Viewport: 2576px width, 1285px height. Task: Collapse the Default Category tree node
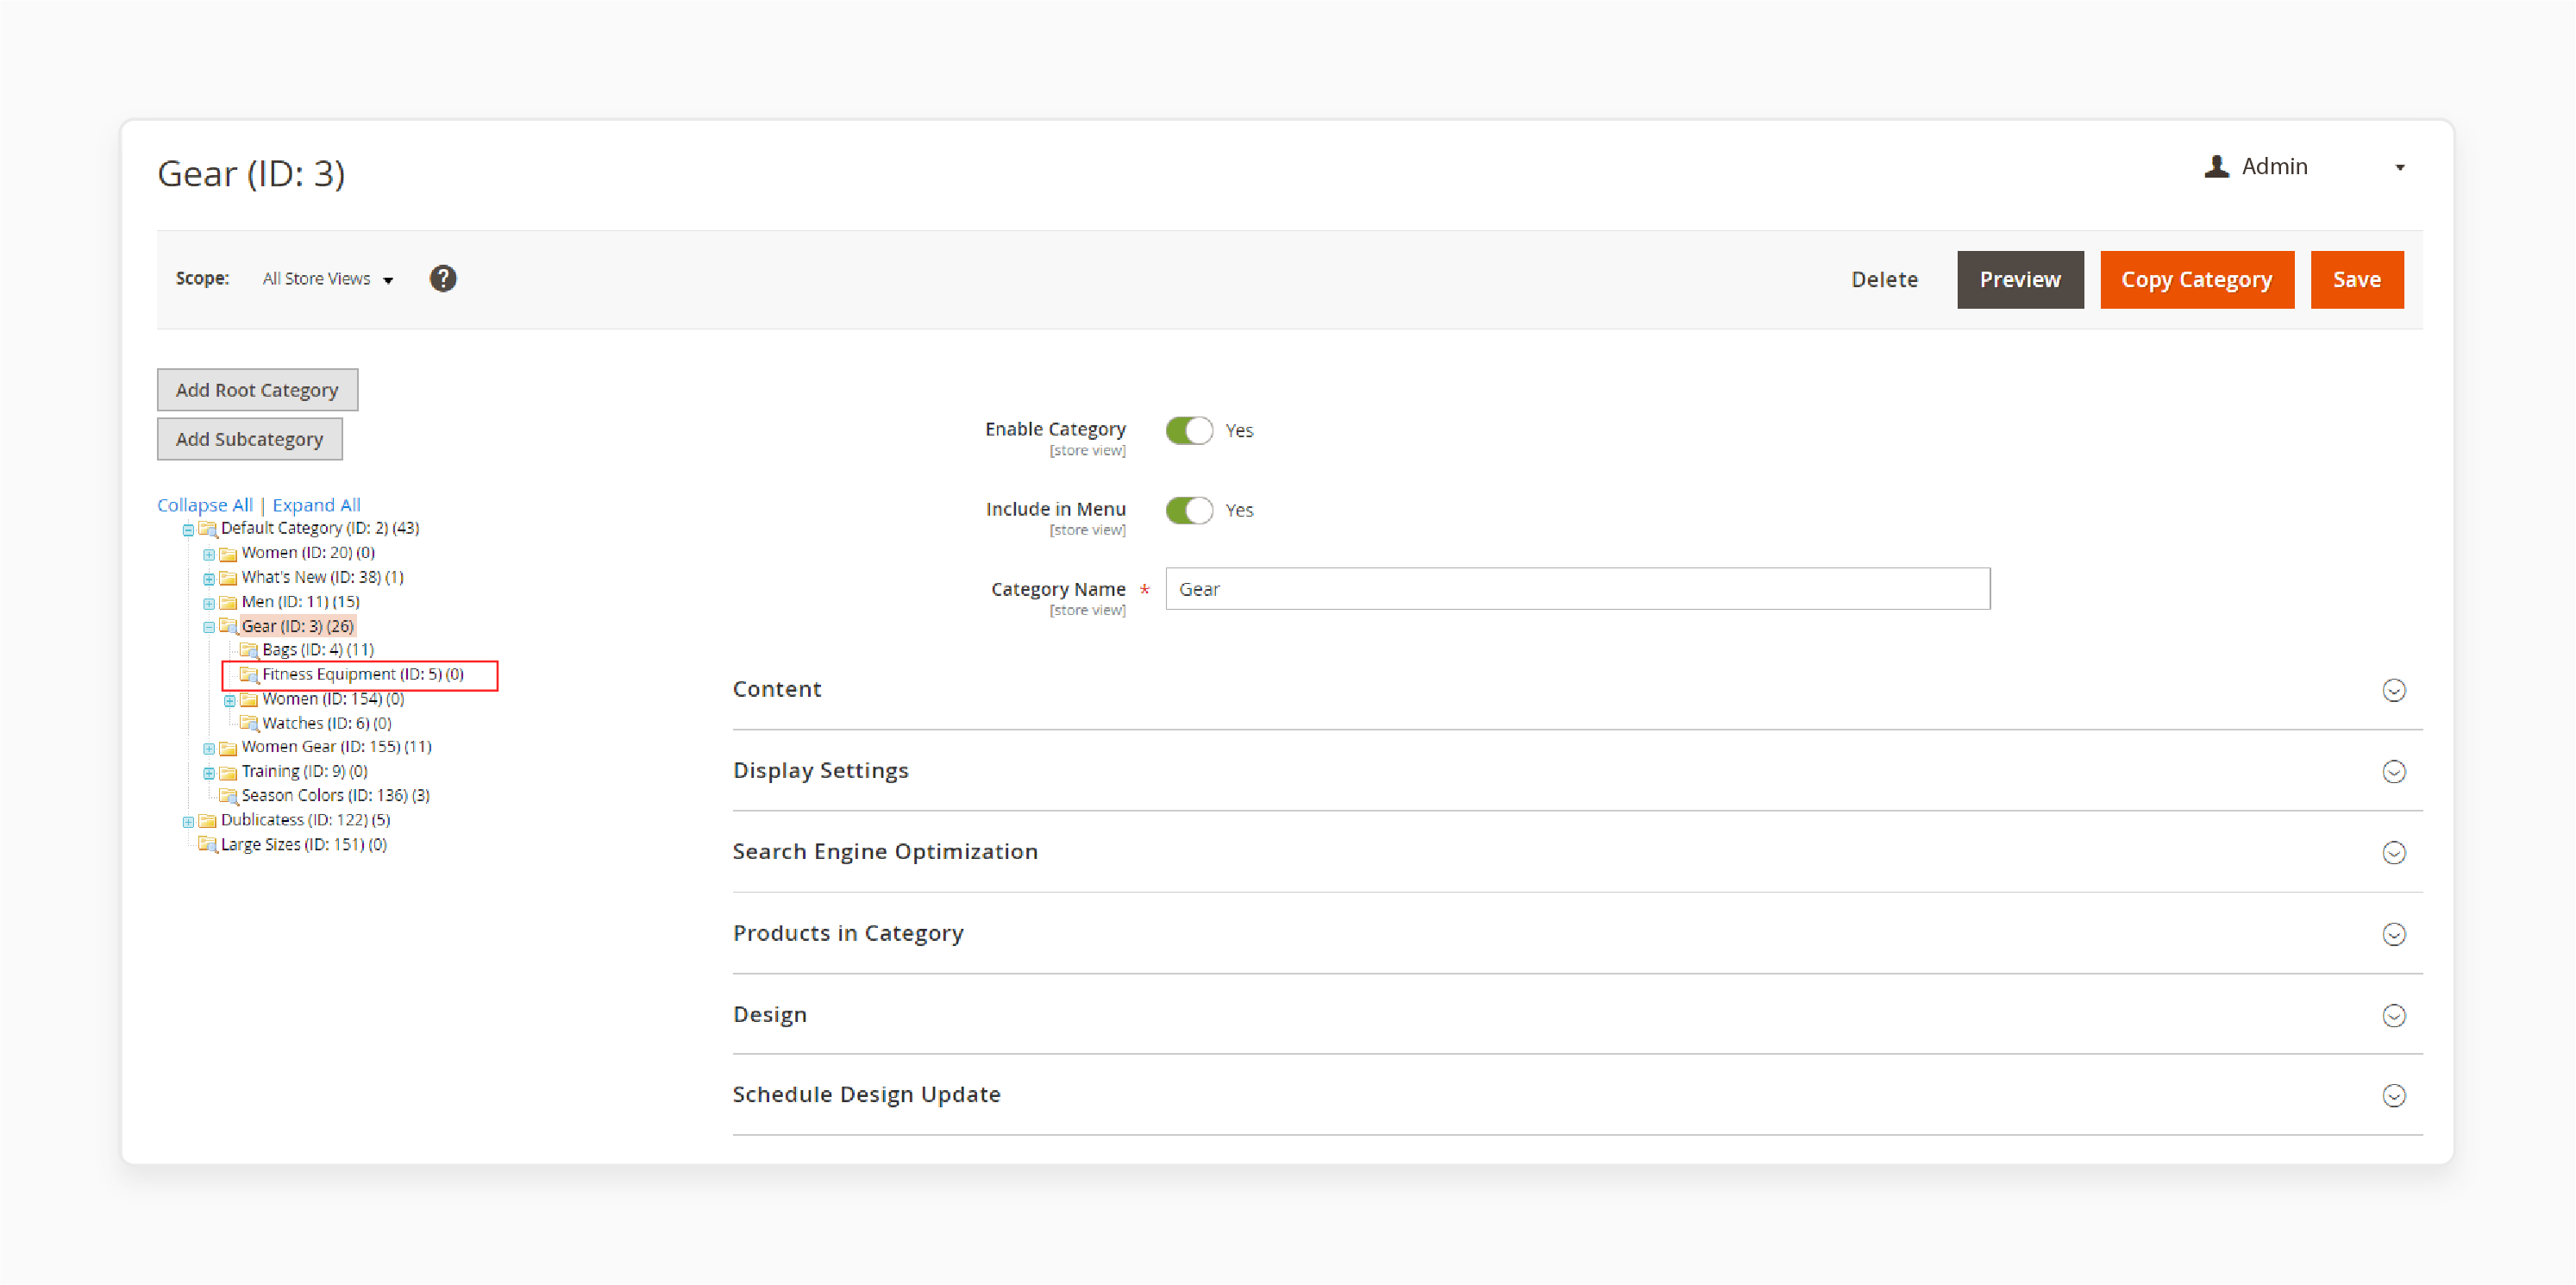[x=188, y=530]
